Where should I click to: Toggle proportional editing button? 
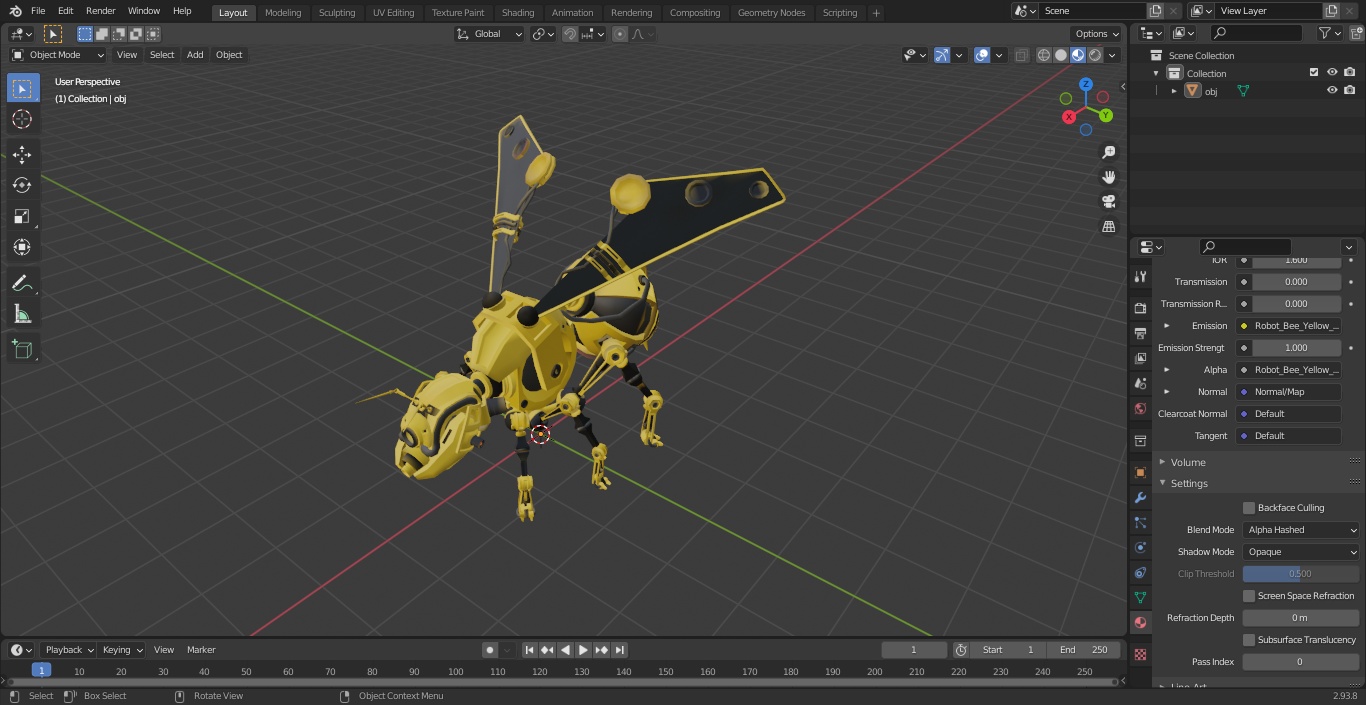[x=620, y=34]
